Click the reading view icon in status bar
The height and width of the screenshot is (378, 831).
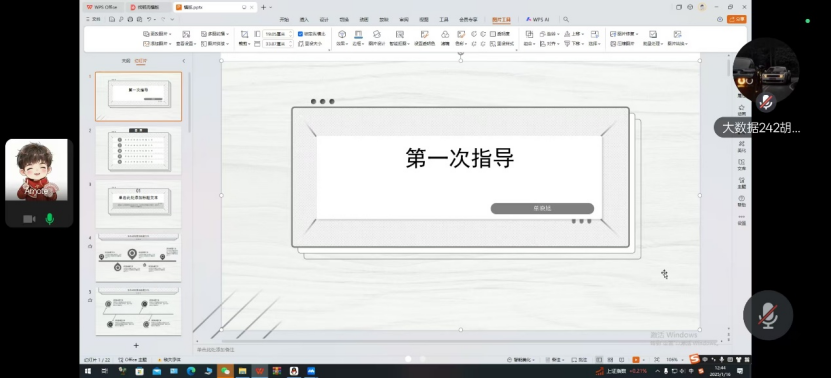(622, 359)
